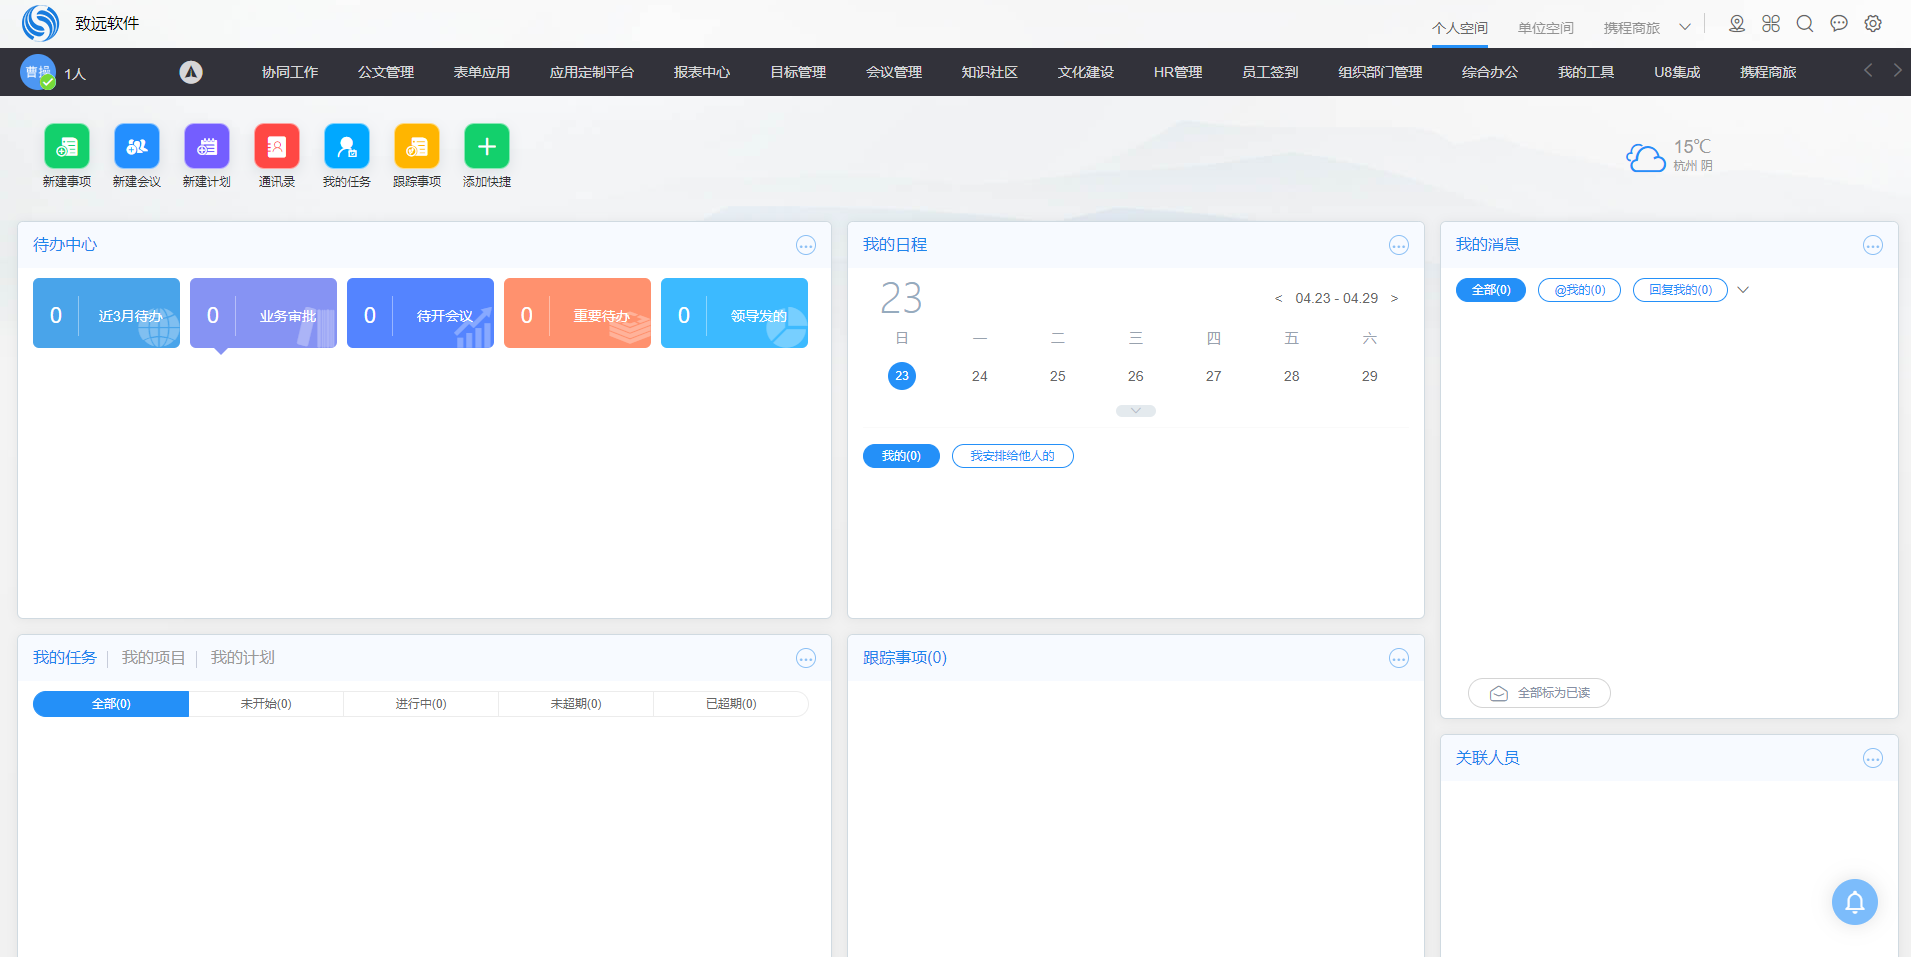This screenshot has height=957, width=1911.
Task: Filter schedule by 我的(0)
Action: pos(901,456)
